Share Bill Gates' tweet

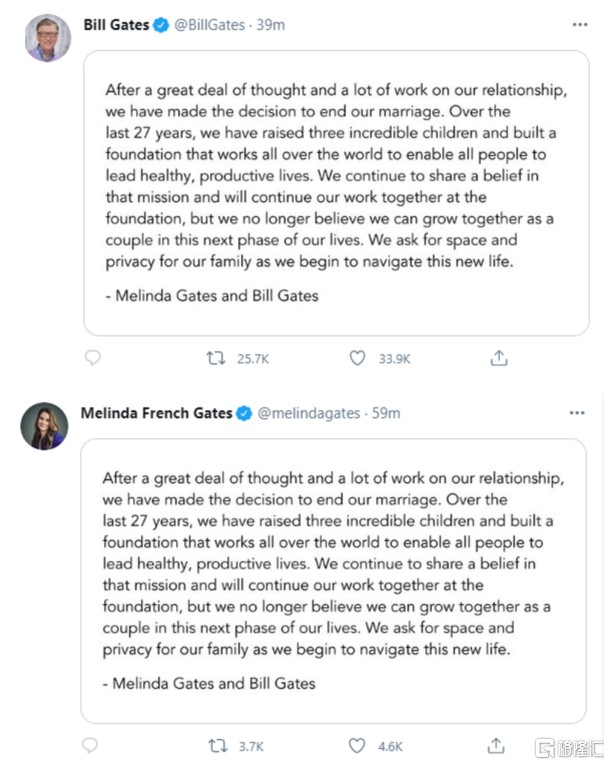[x=499, y=358]
